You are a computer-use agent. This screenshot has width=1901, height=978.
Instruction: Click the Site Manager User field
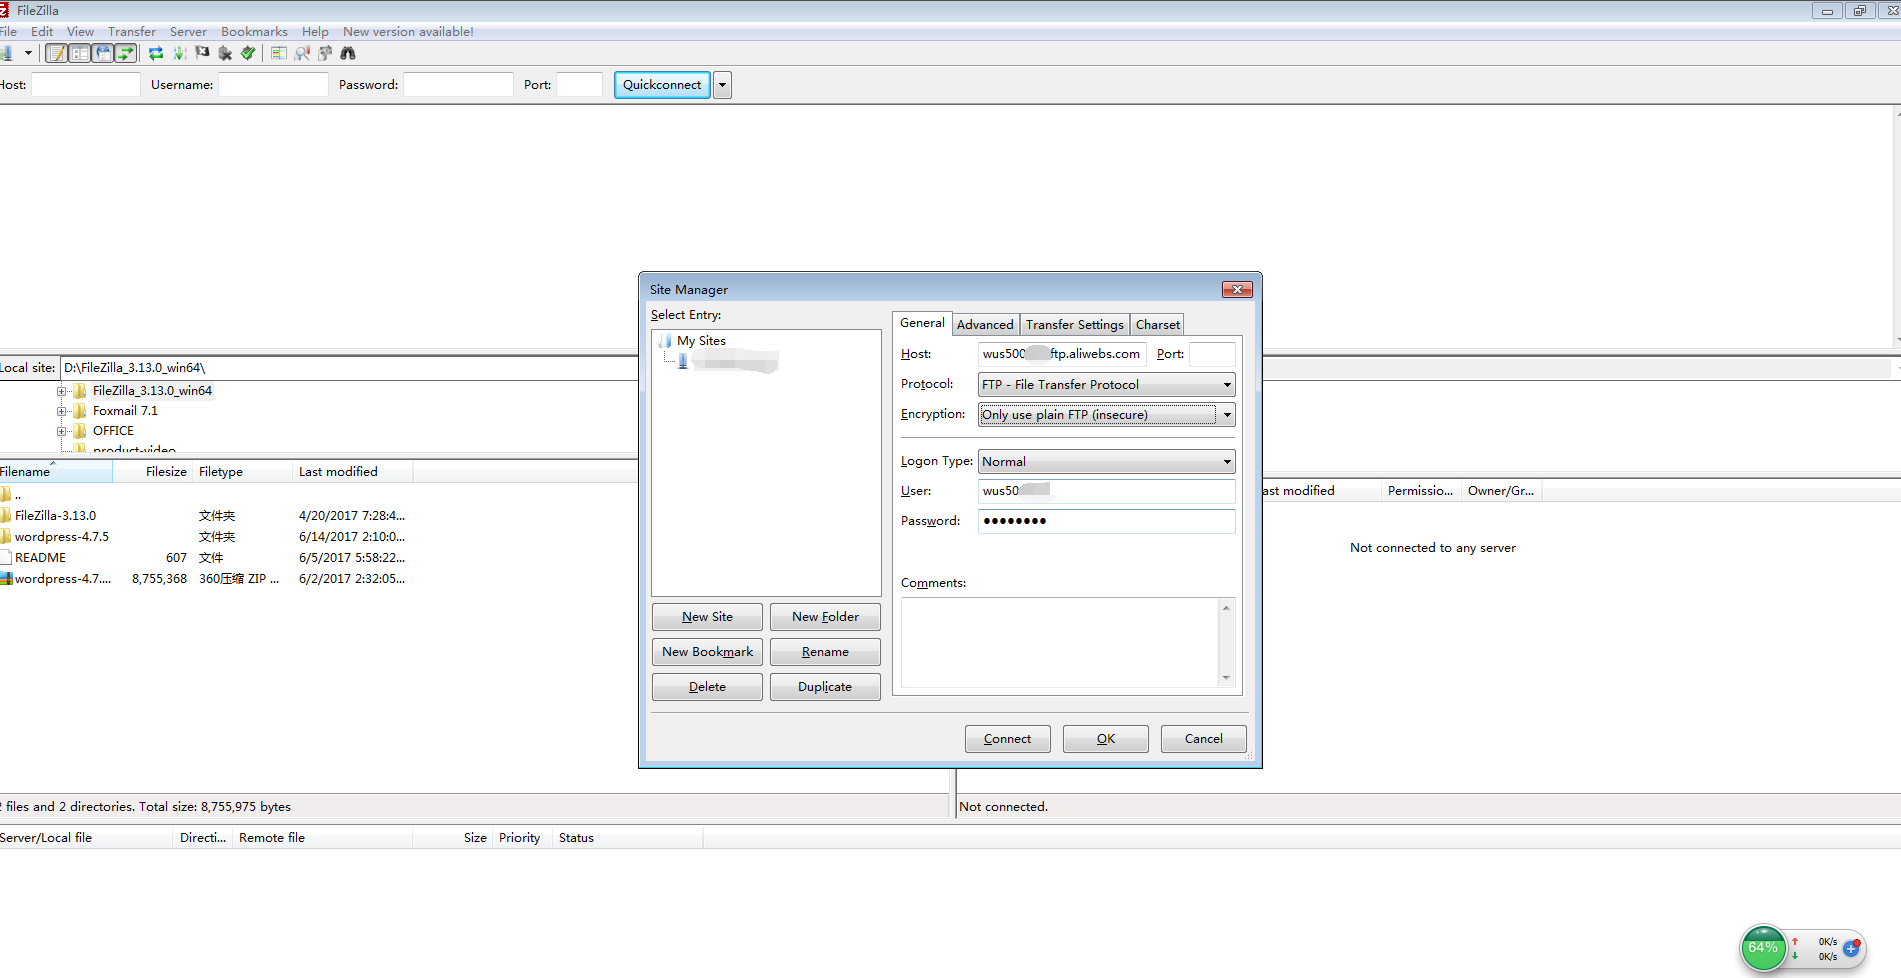tap(1106, 491)
